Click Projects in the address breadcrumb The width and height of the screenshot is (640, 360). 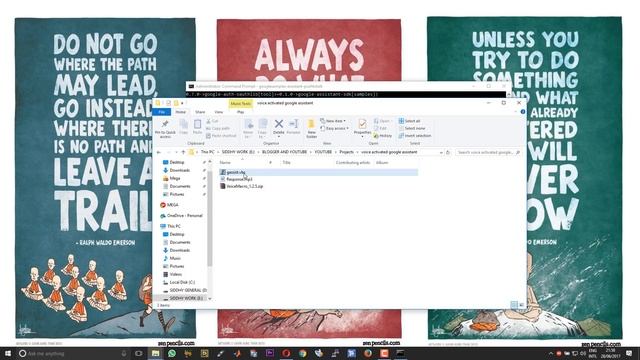347,152
